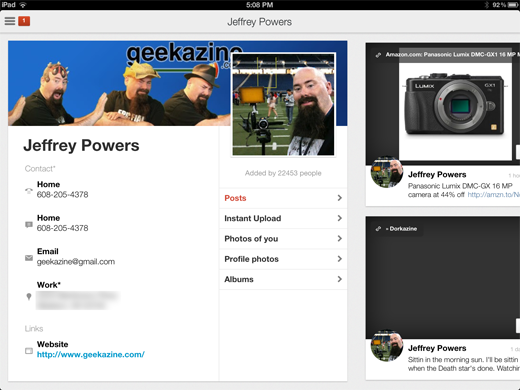Open Photos of you
The image size is (520, 390).
[x=283, y=239]
